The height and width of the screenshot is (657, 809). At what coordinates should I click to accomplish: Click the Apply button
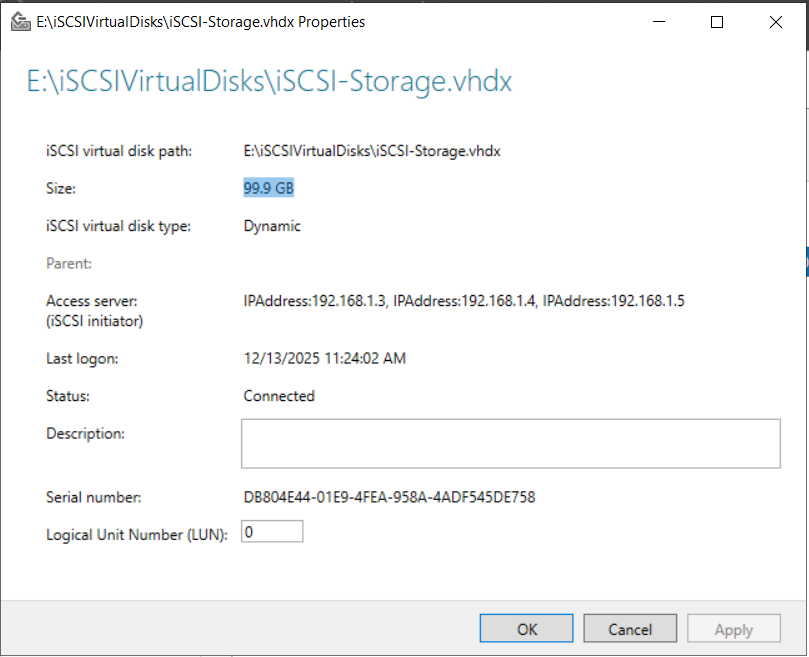[x=733, y=629]
